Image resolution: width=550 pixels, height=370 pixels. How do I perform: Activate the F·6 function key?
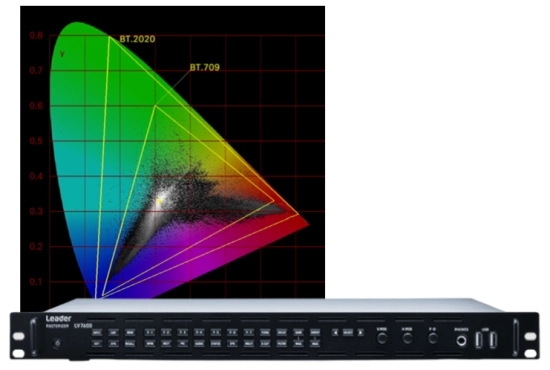232,332
